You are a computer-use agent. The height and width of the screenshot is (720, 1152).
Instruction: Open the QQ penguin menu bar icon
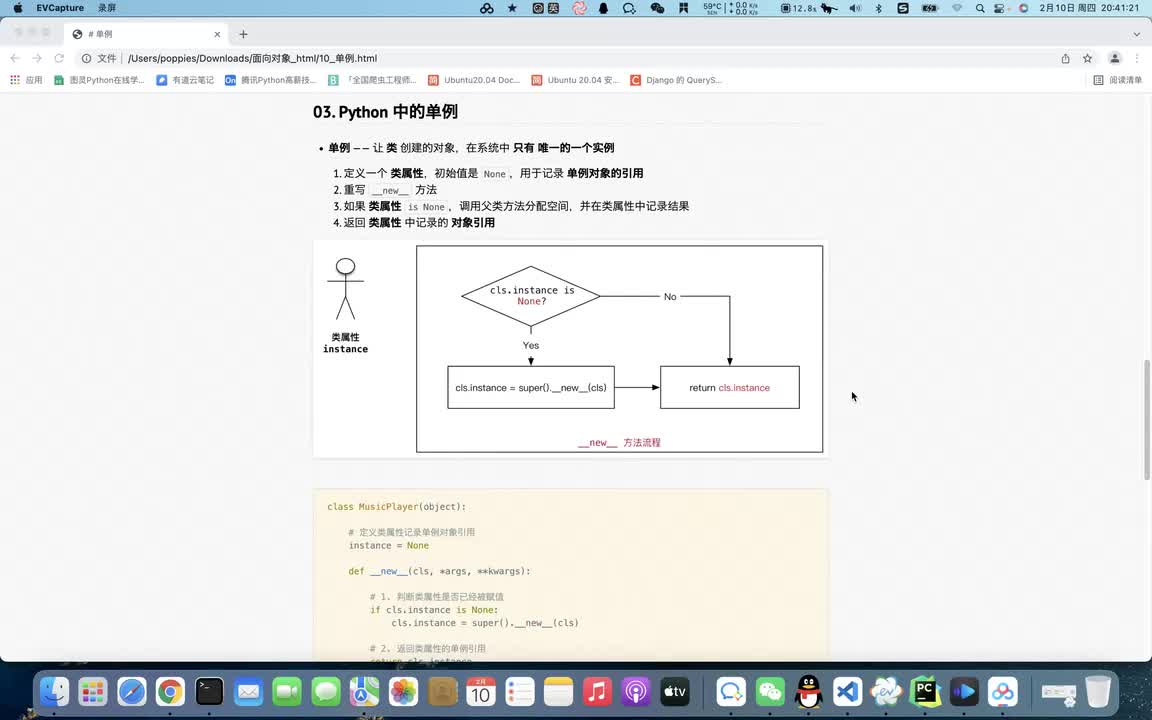point(603,8)
